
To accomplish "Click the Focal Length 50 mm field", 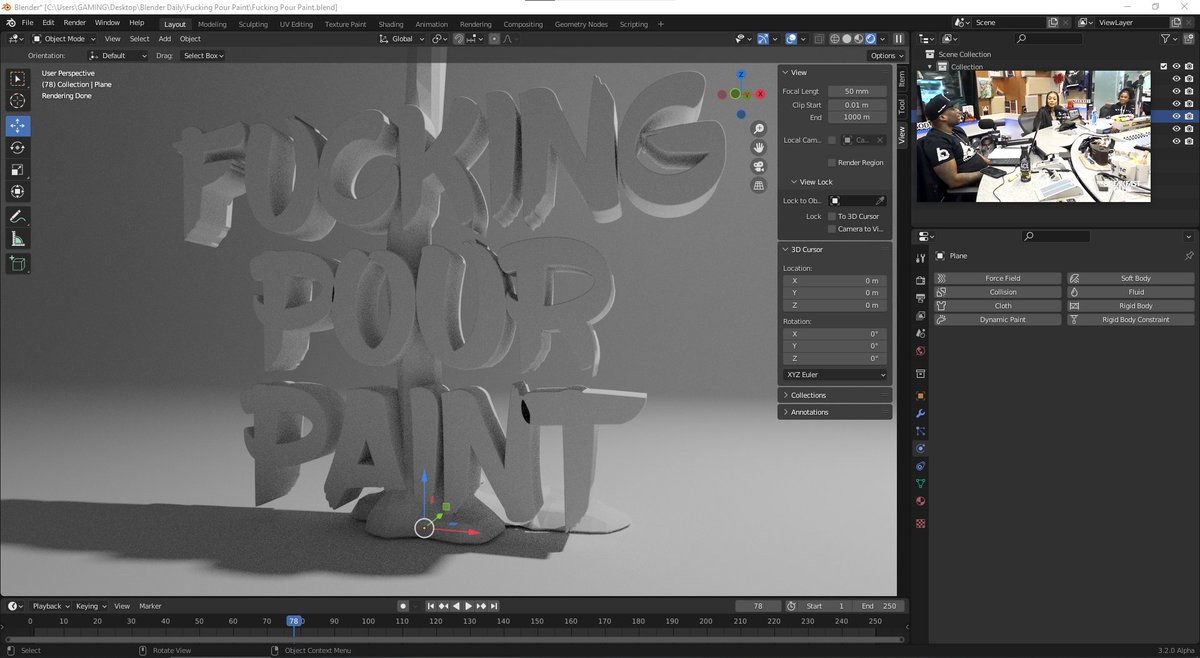I will pyautogui.click(x=857, y=91).
